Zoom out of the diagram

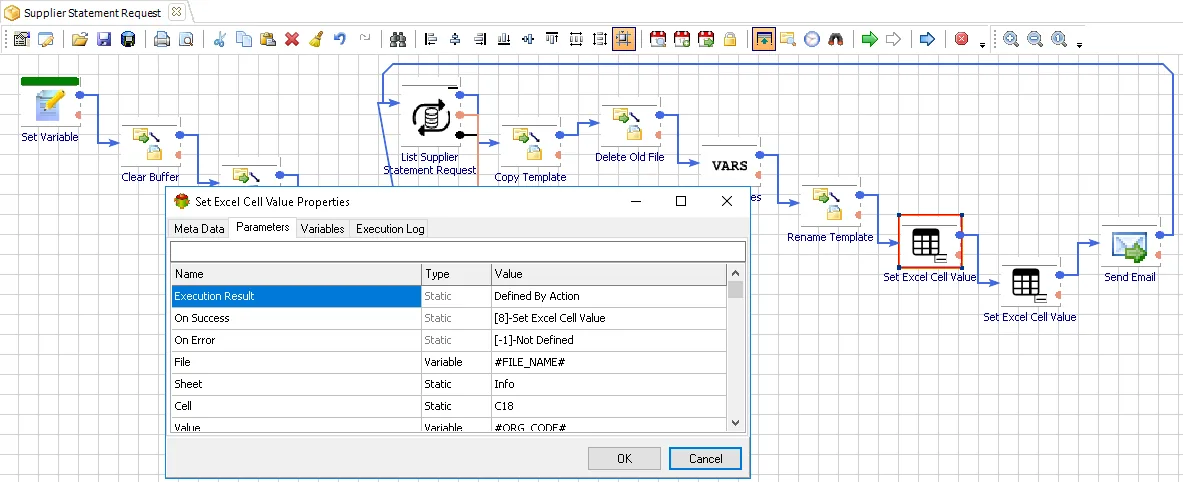point(1035,39)
